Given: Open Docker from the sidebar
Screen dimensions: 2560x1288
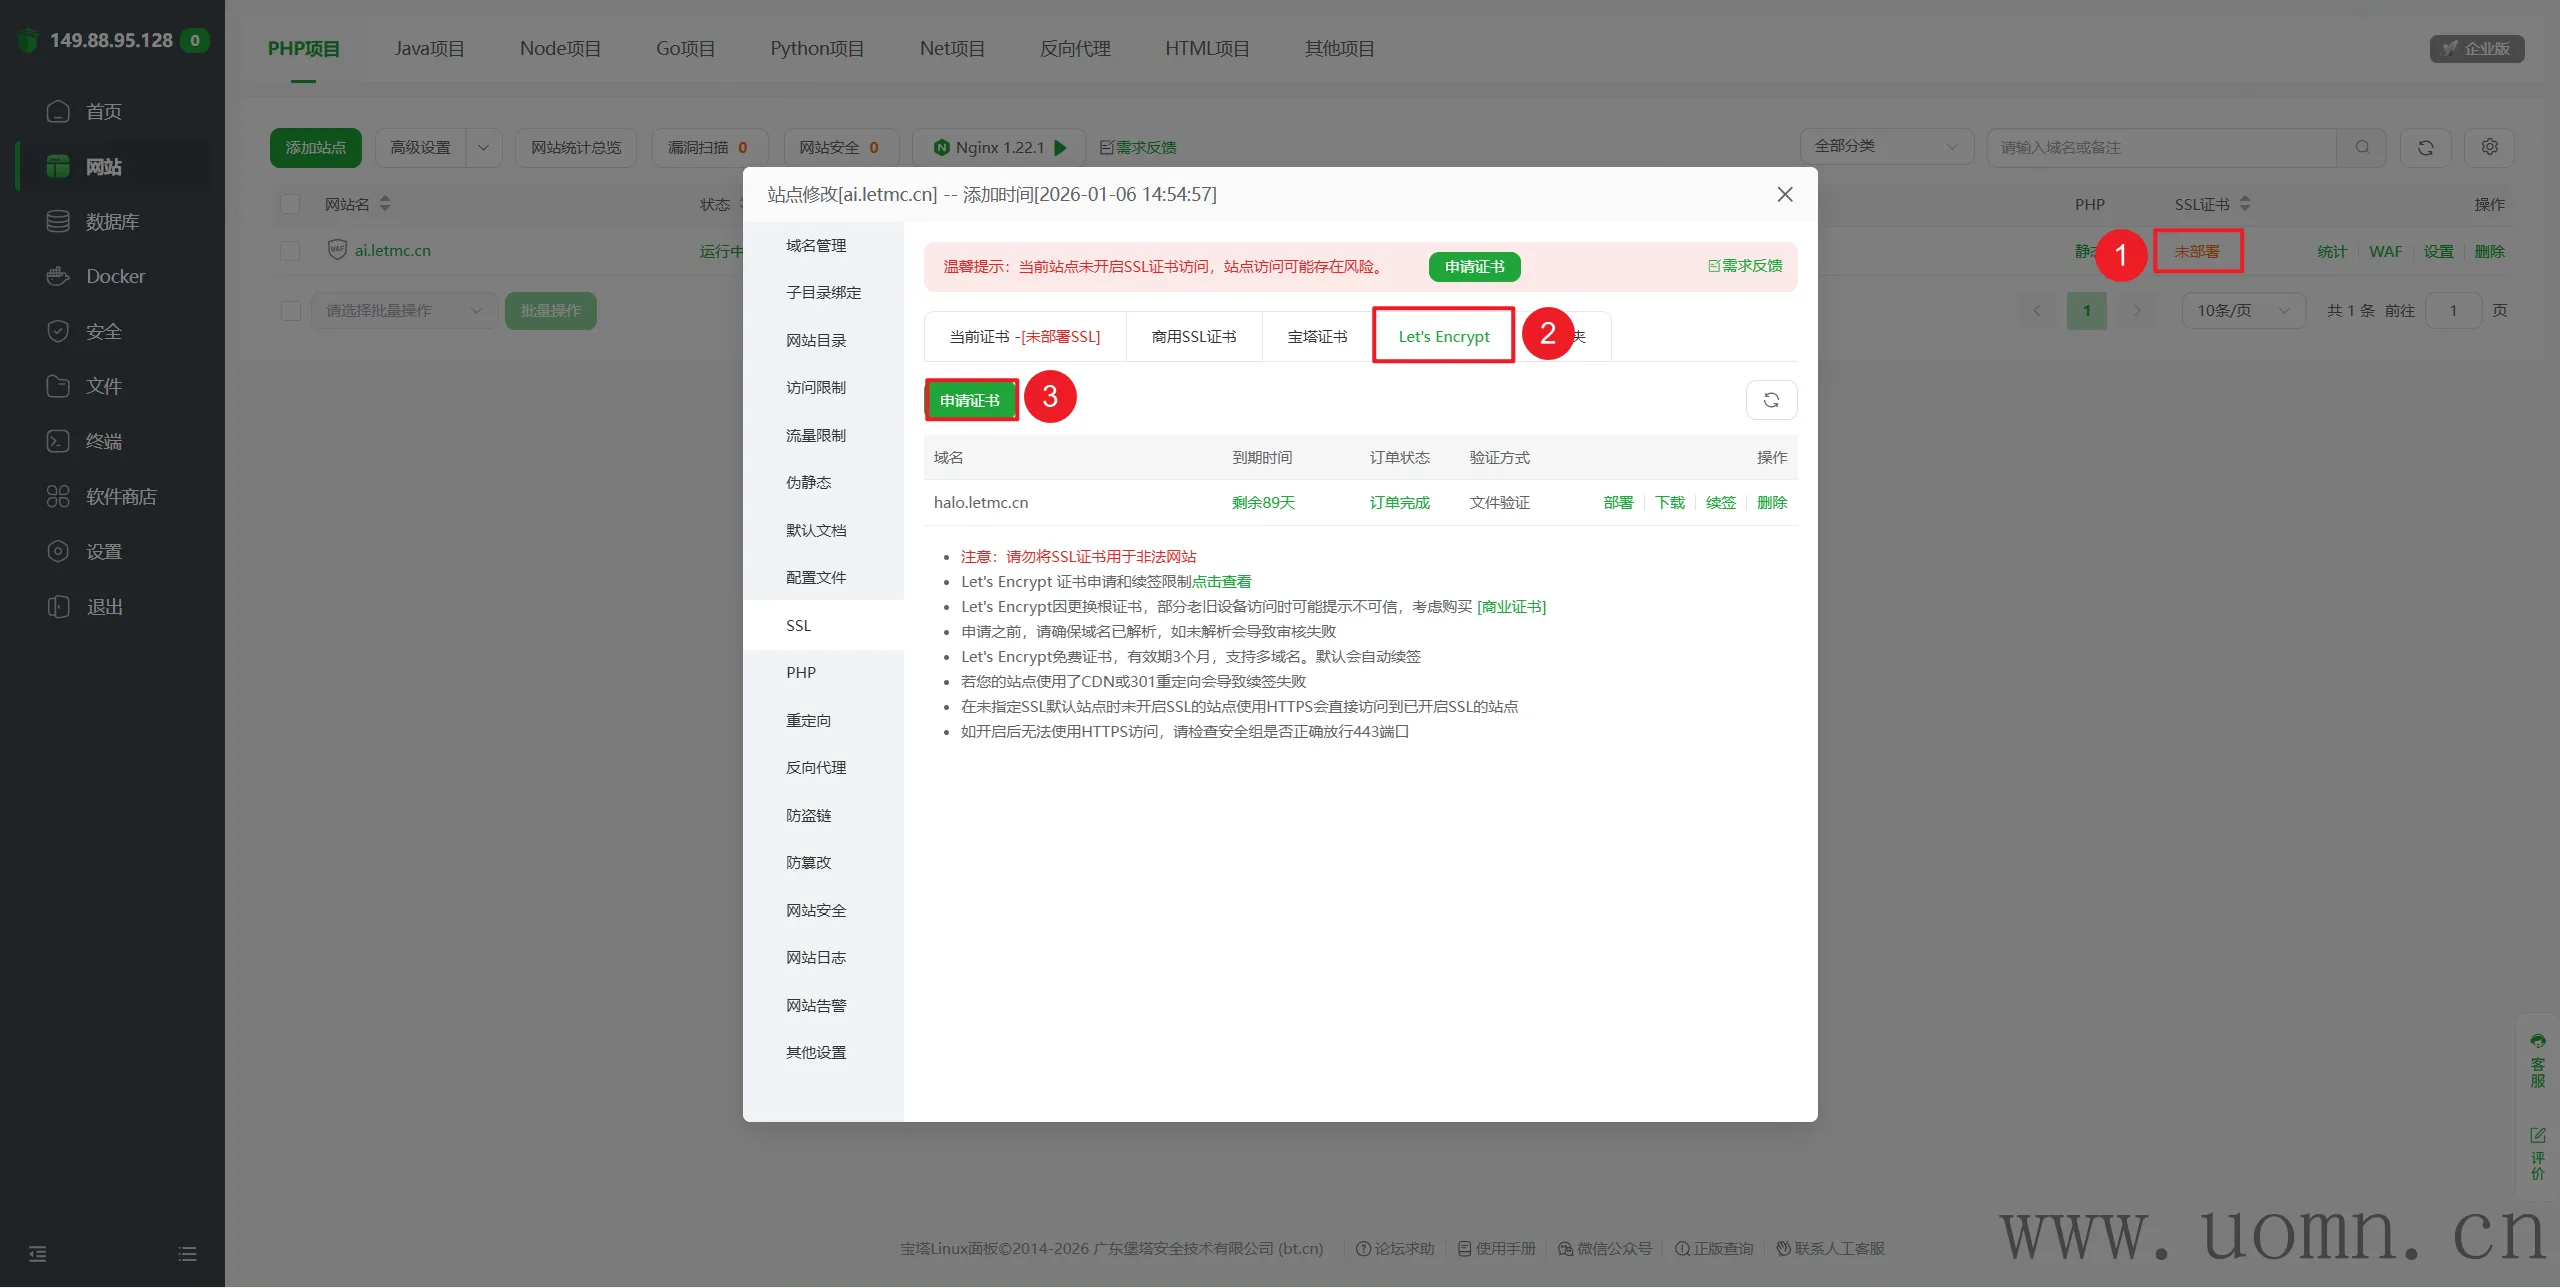Looking at the screenshot, I should click(x=115, y=276).
